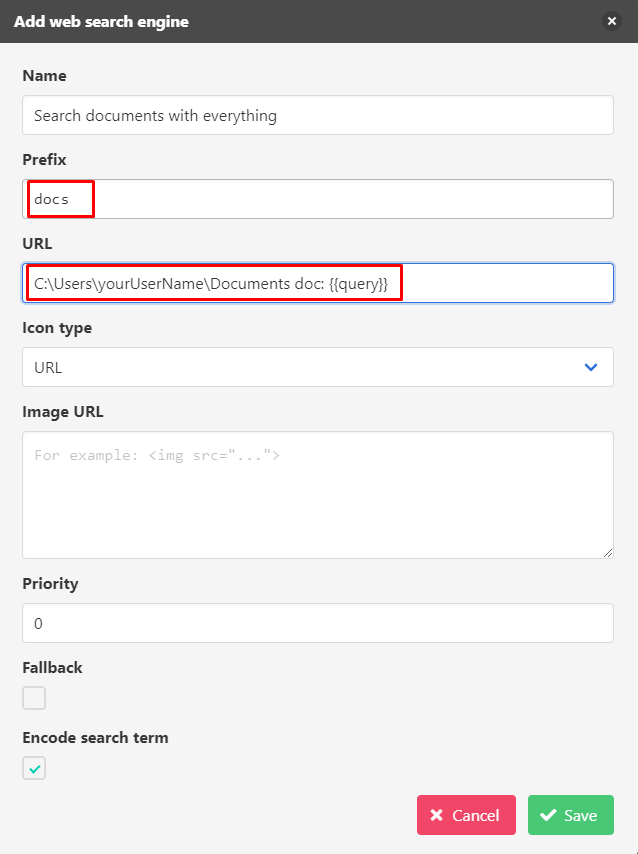Viewport: 638px width, 854px height.
Task: Click the URL field with the Documents path
Action: coord(318,283)
